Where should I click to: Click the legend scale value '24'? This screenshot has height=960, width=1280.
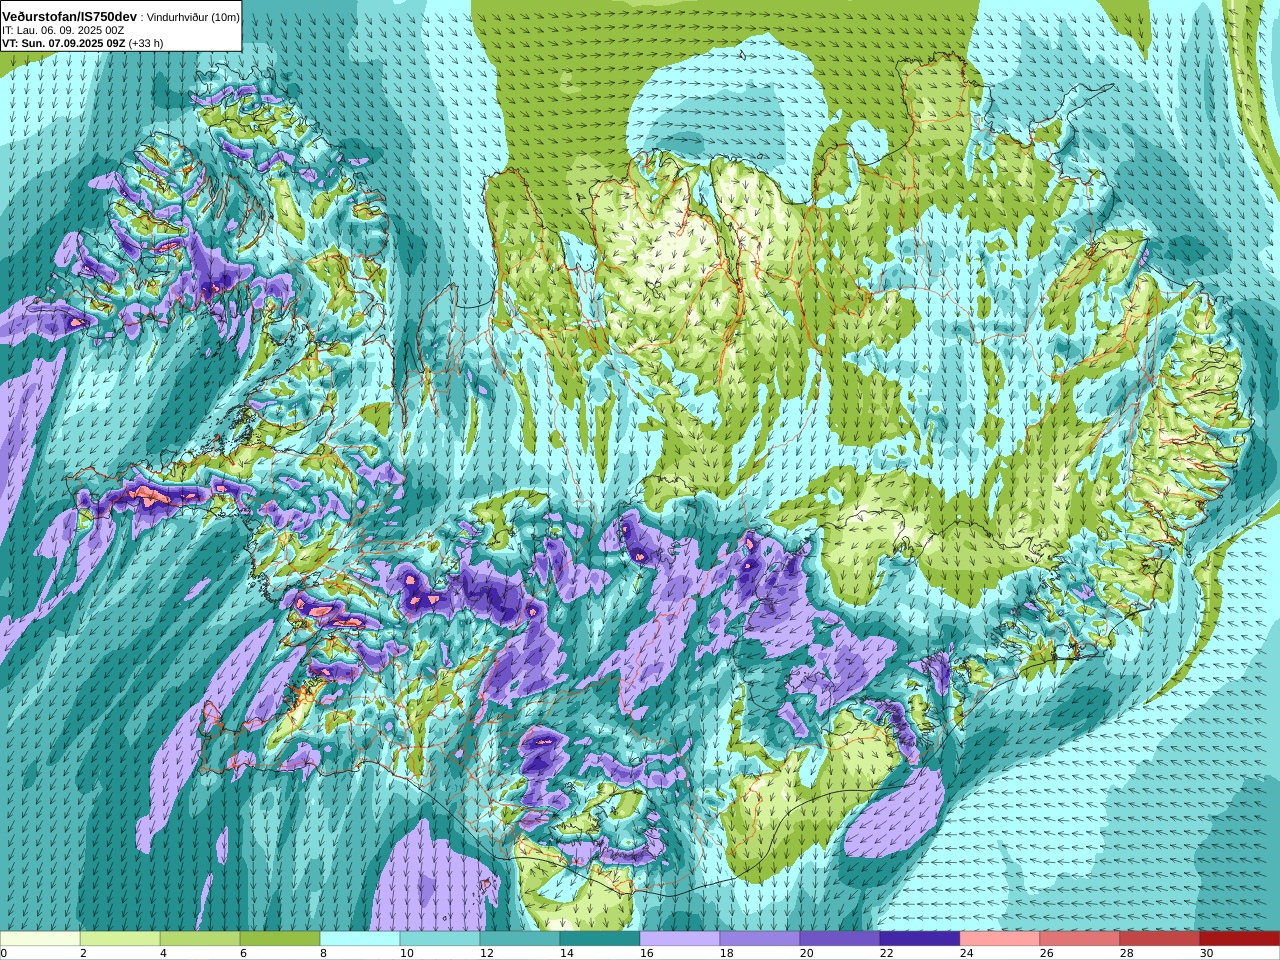pos(967,953)
